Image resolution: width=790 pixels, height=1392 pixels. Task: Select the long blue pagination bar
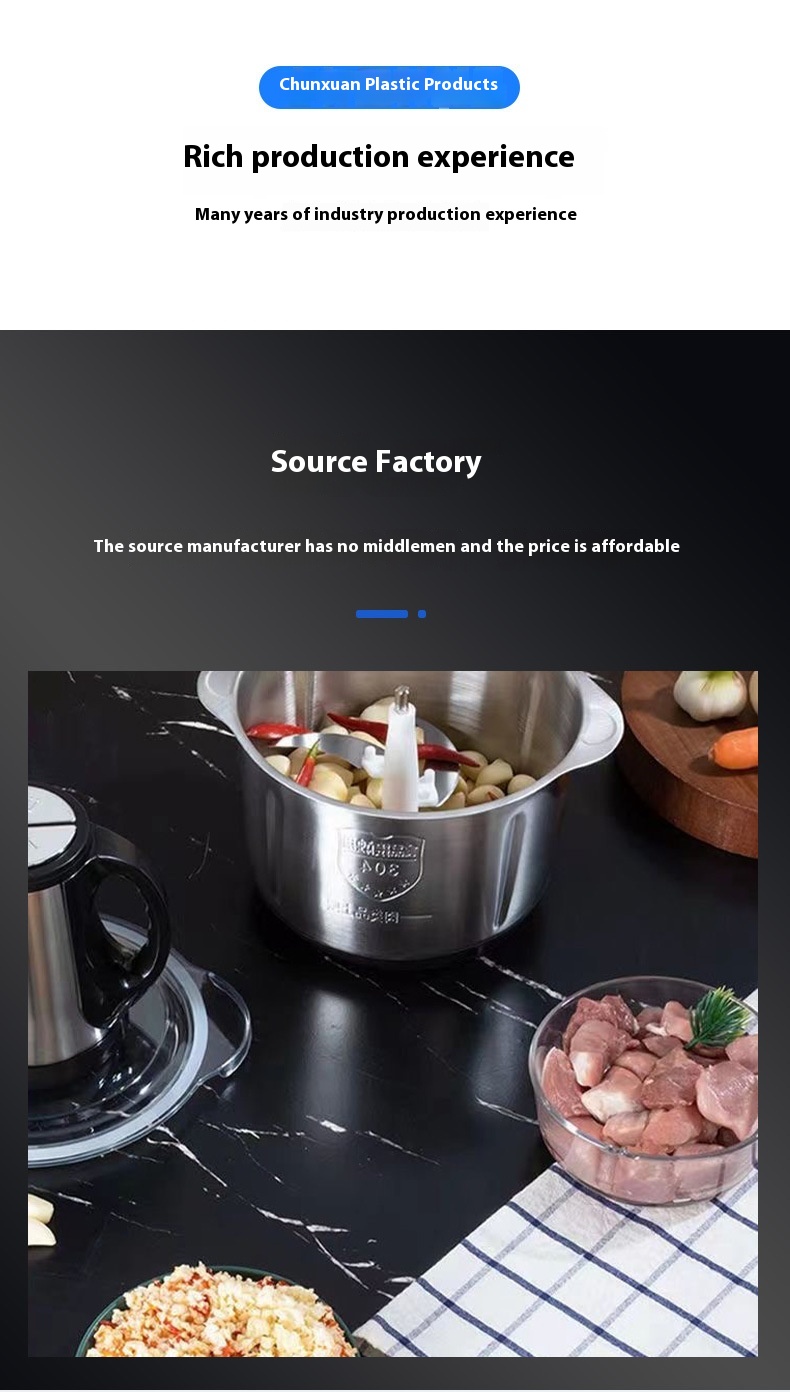tap(382, 614)
